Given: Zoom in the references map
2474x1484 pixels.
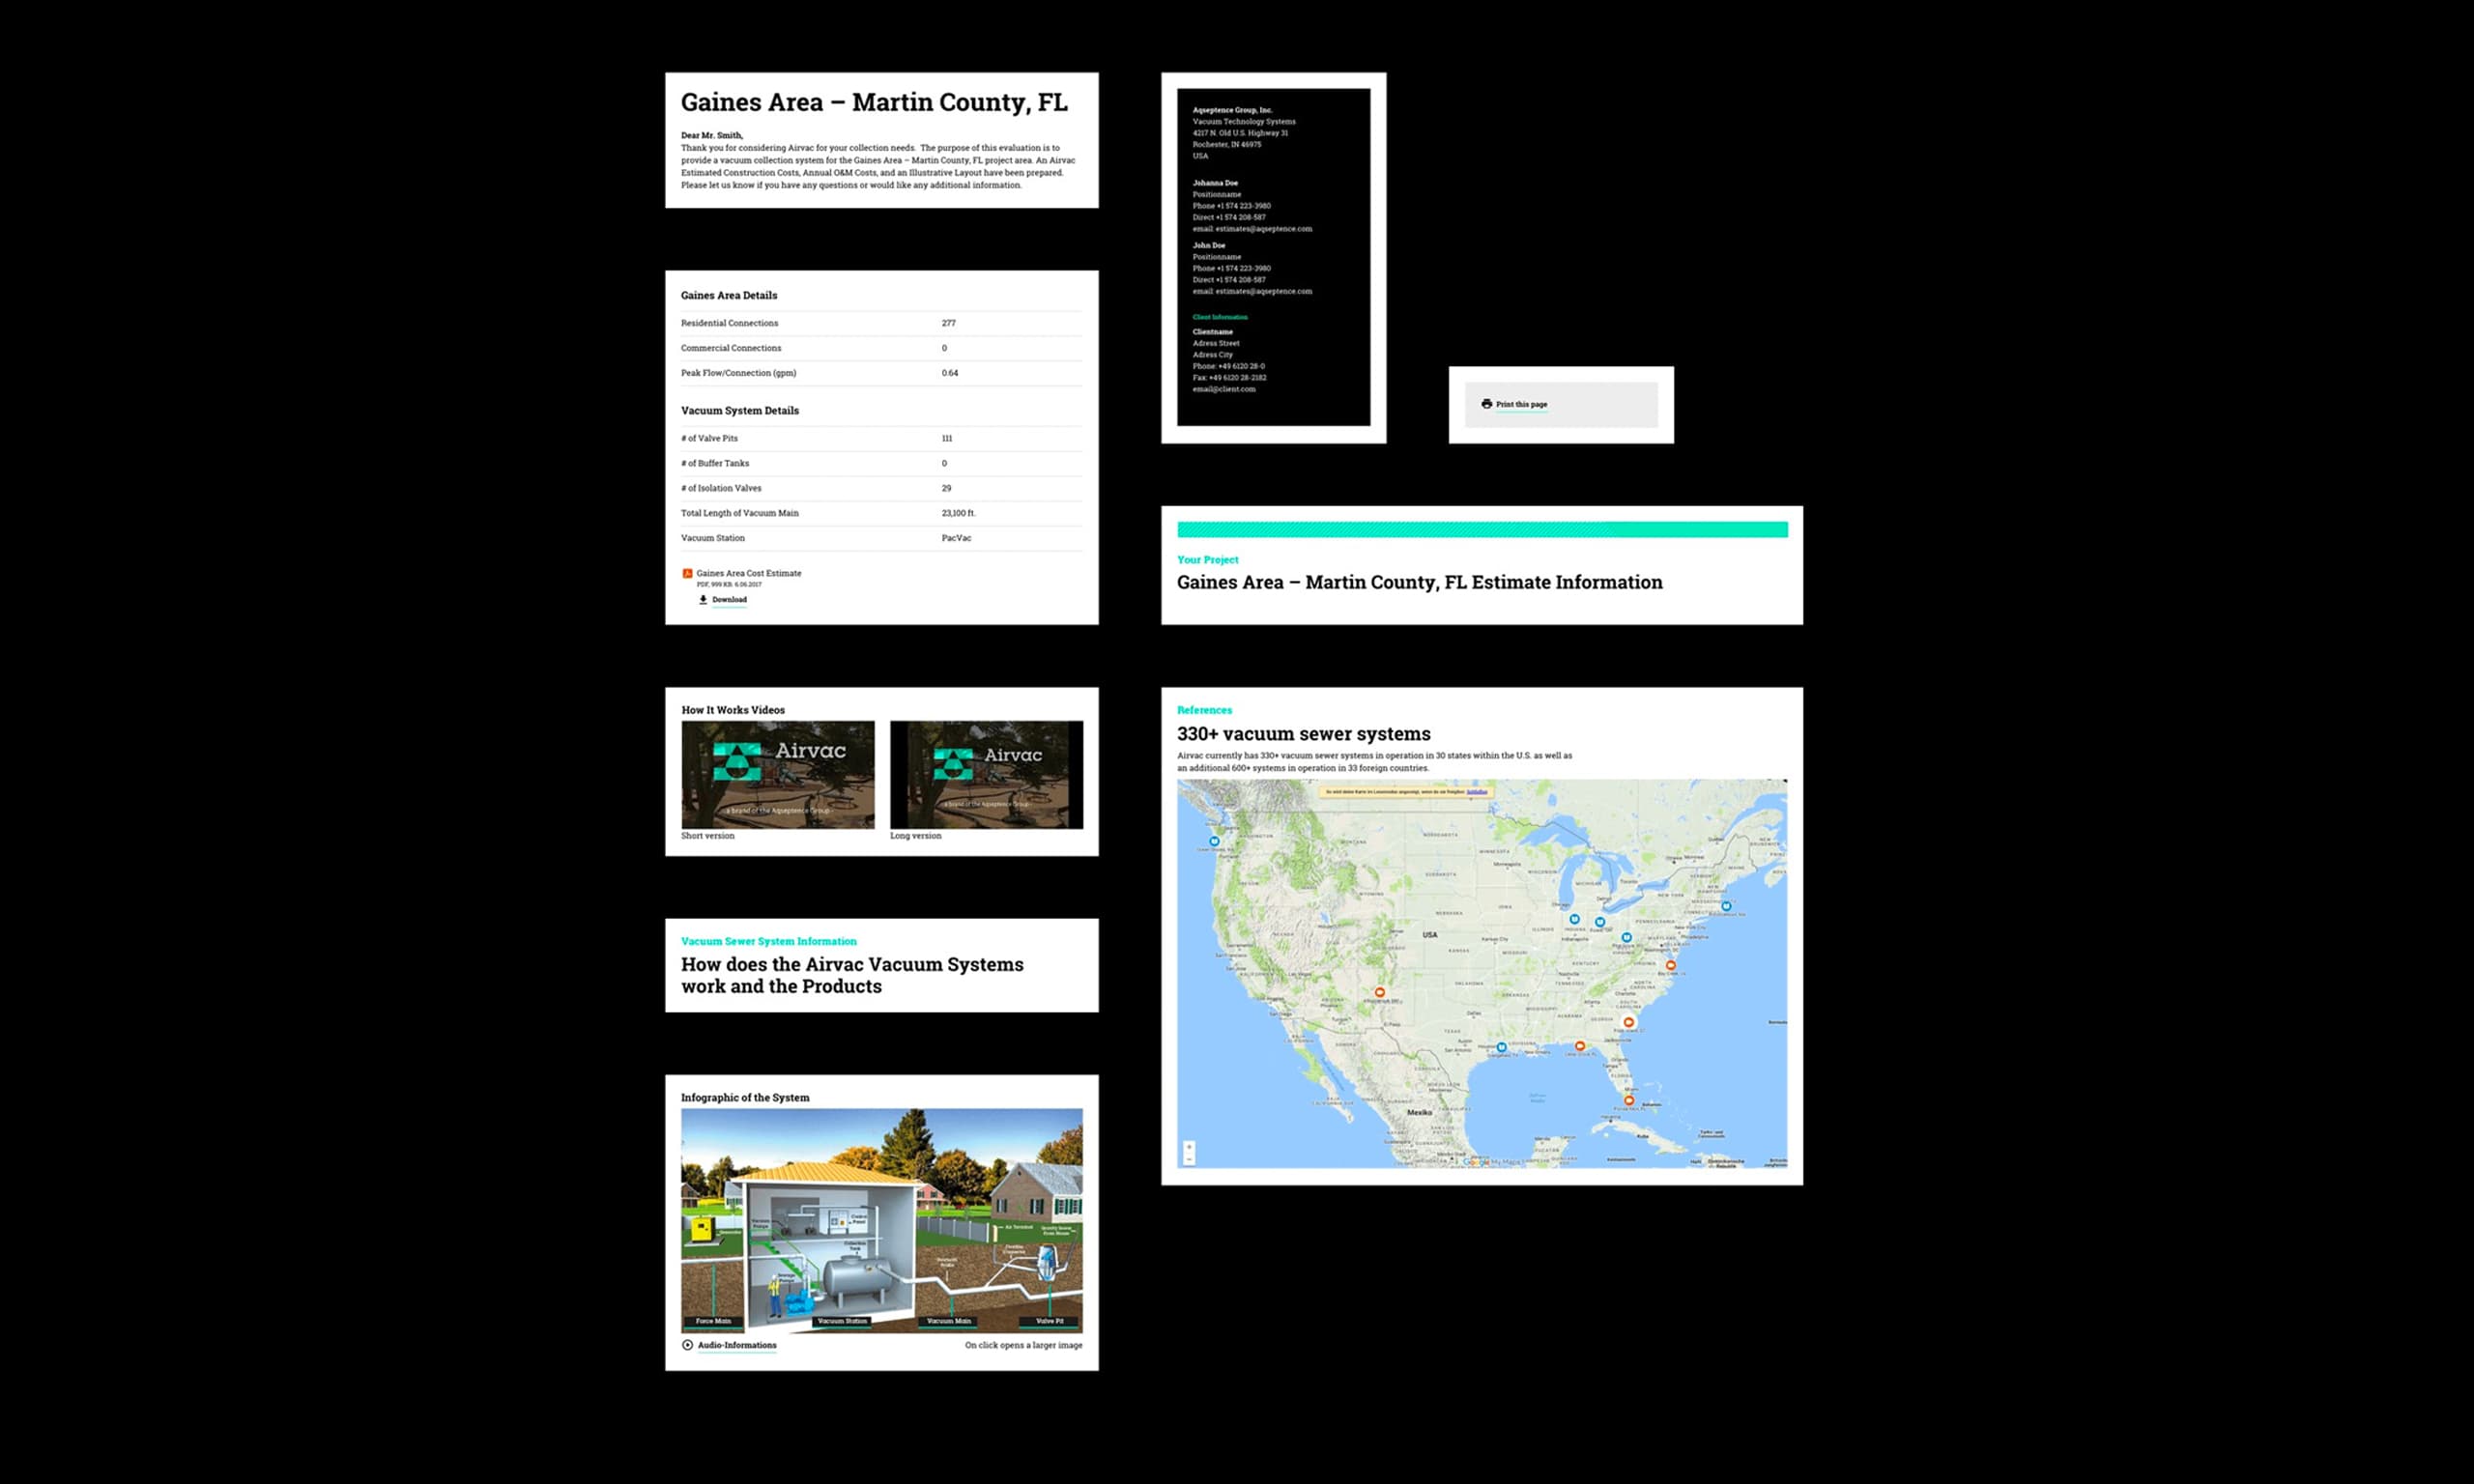Looking at the screenshot, I should [1189, 1147].
